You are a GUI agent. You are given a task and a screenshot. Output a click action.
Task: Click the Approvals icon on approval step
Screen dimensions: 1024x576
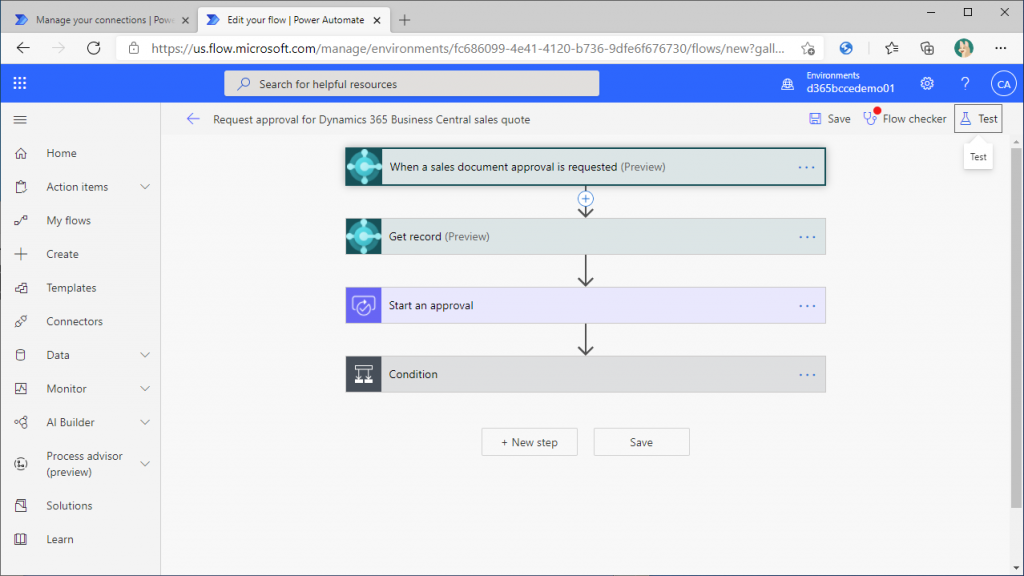click(364, 306)
